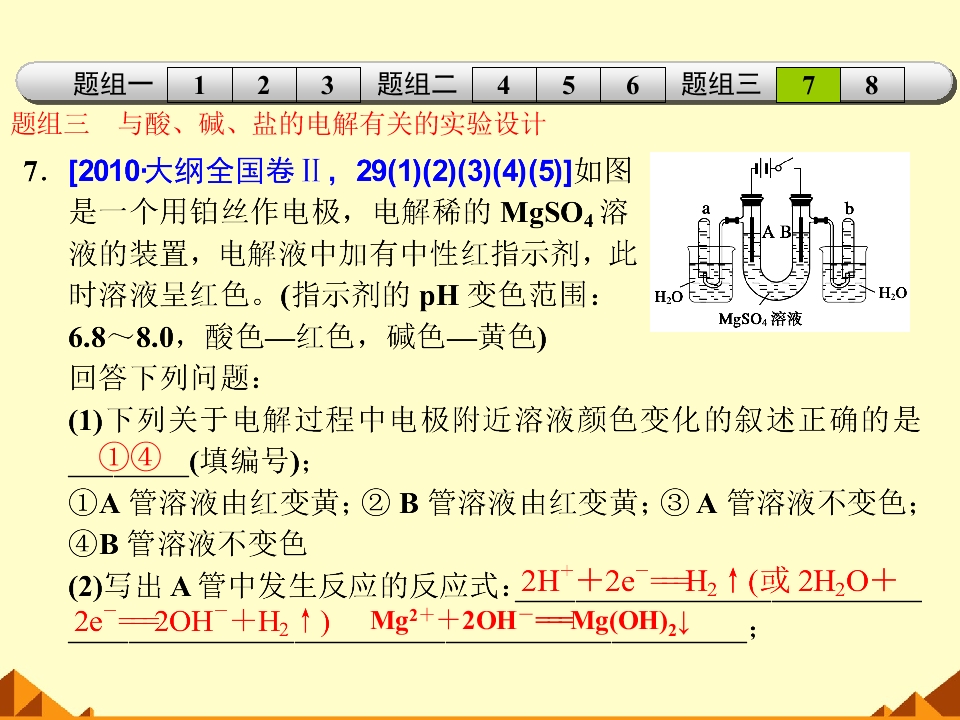The image size is (960, 720).
Task: Select the 题组一 group label
Action: pos(113,84)
